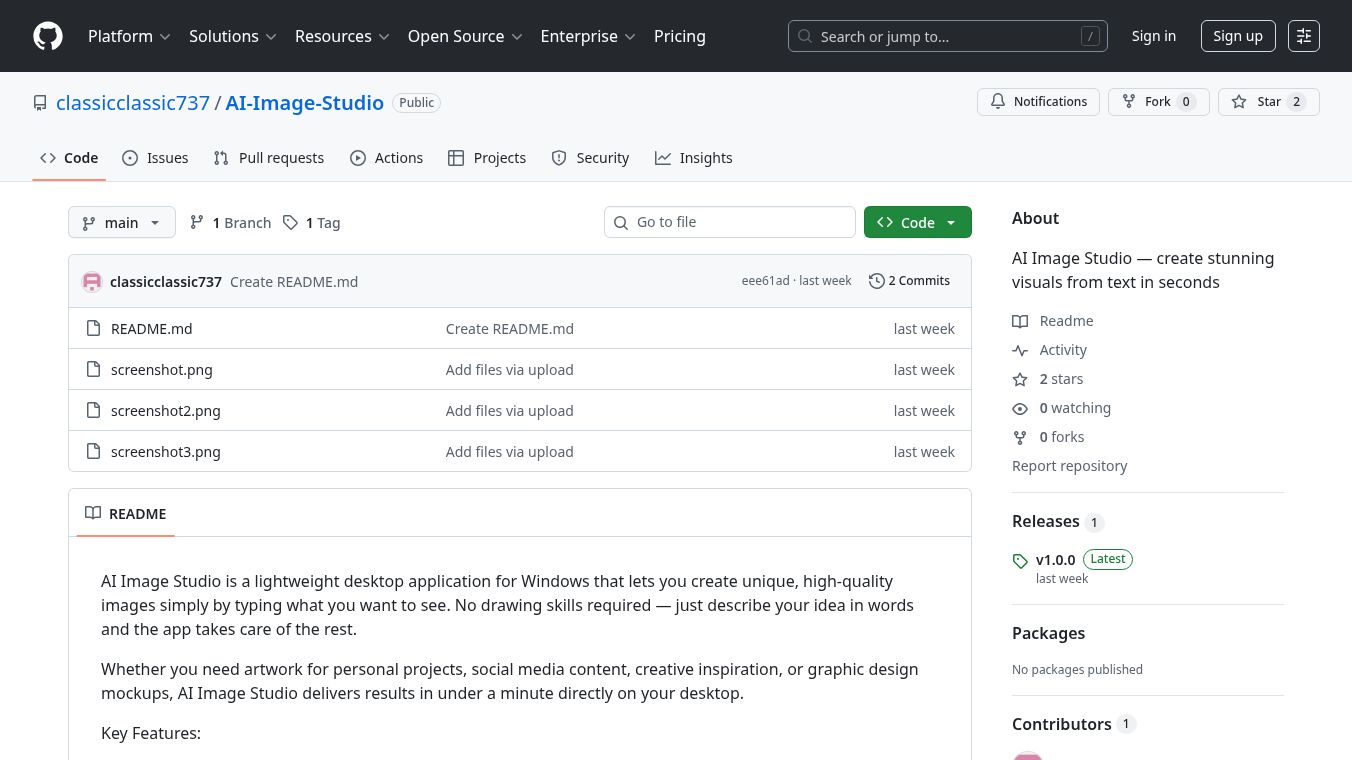Switch to the Issues tab
The height and width of the screenshot is (760, 1352).
155,158
